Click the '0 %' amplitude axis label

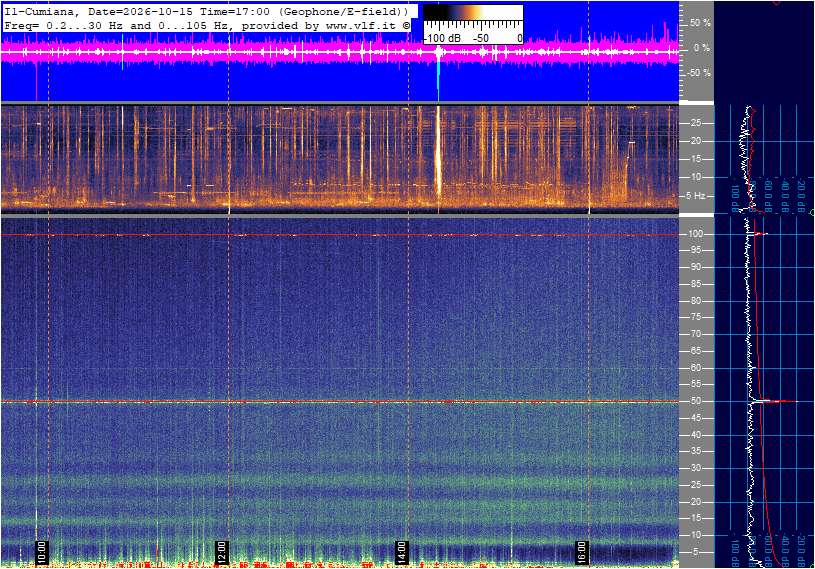(x=702, y=48)
